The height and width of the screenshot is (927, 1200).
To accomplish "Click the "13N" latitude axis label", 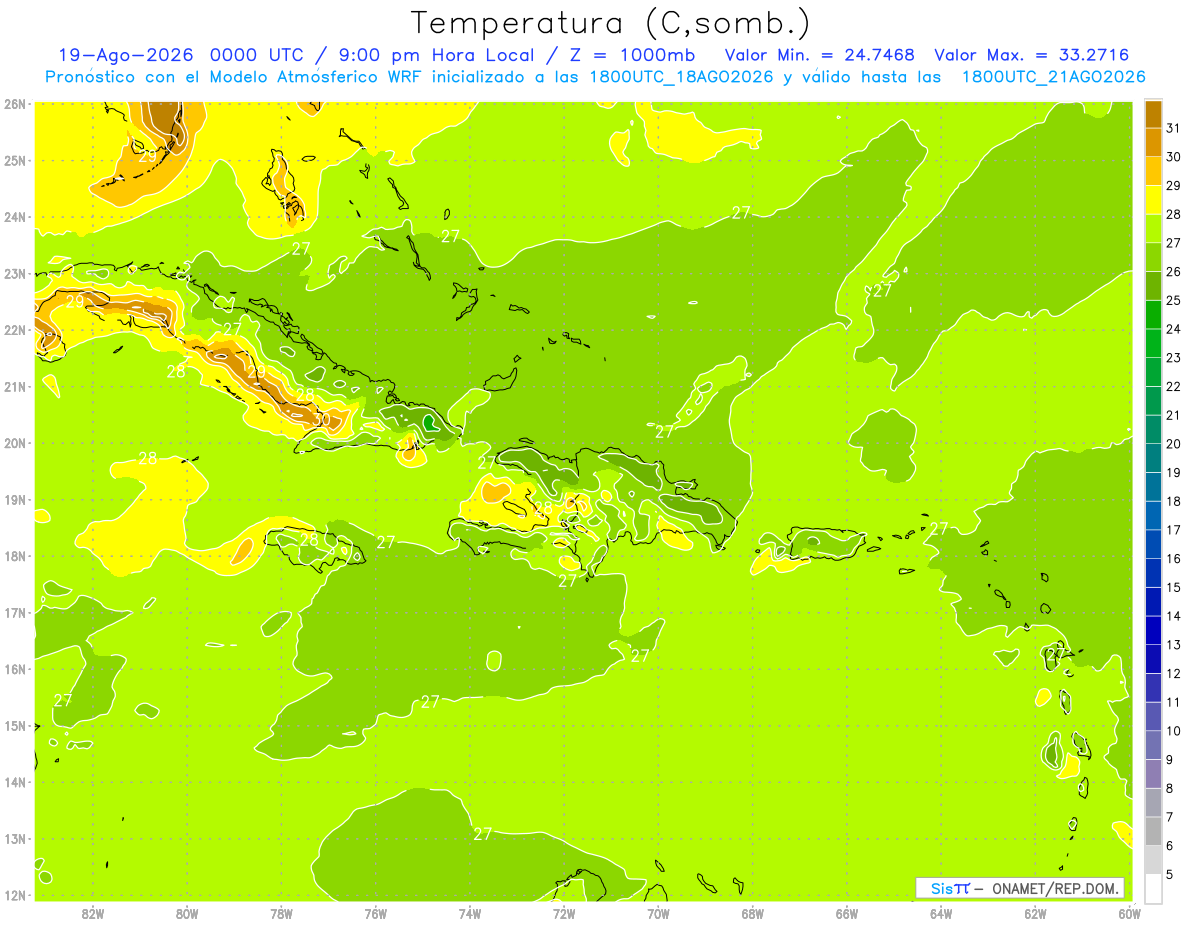I will [14, 838].
